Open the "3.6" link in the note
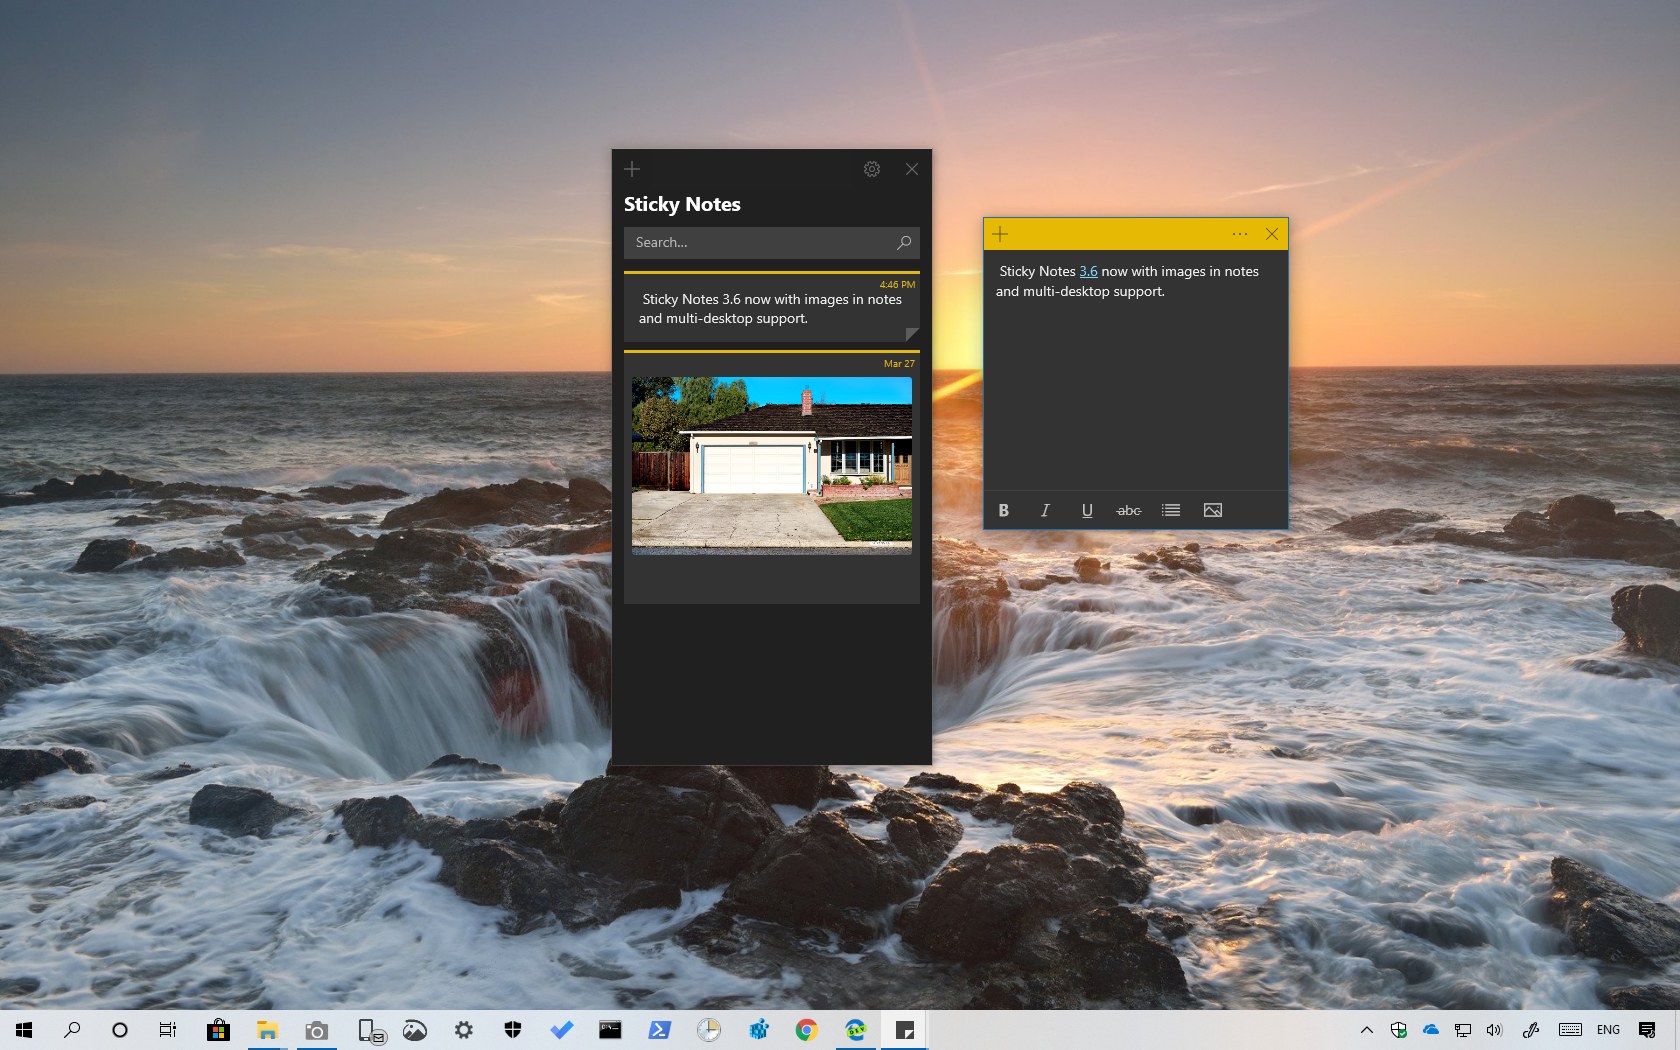The width and height of the screenshot is (1680, 1050). 1089,271
